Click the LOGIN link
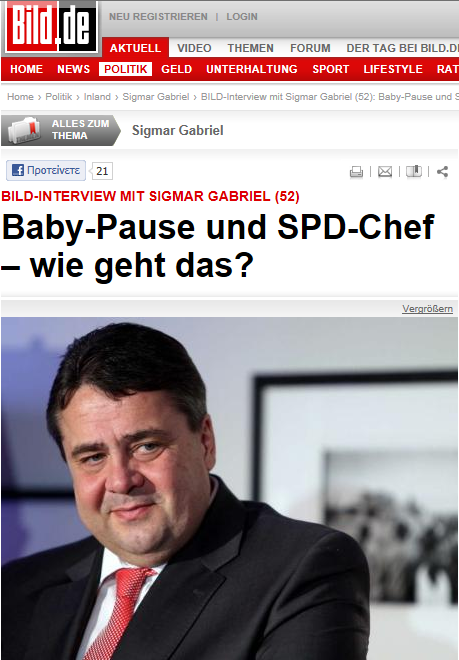 click(242, 16)
